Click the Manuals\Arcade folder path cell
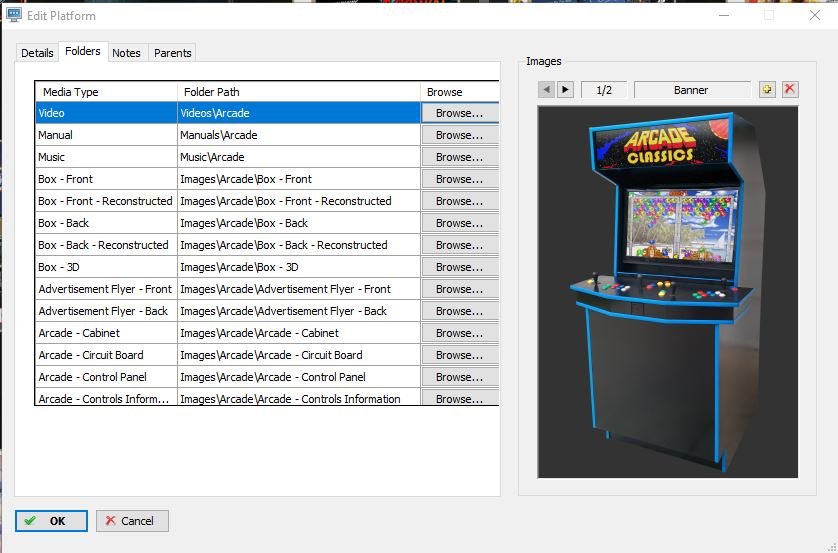The image size is (838, 553). (x=299, y=135)
